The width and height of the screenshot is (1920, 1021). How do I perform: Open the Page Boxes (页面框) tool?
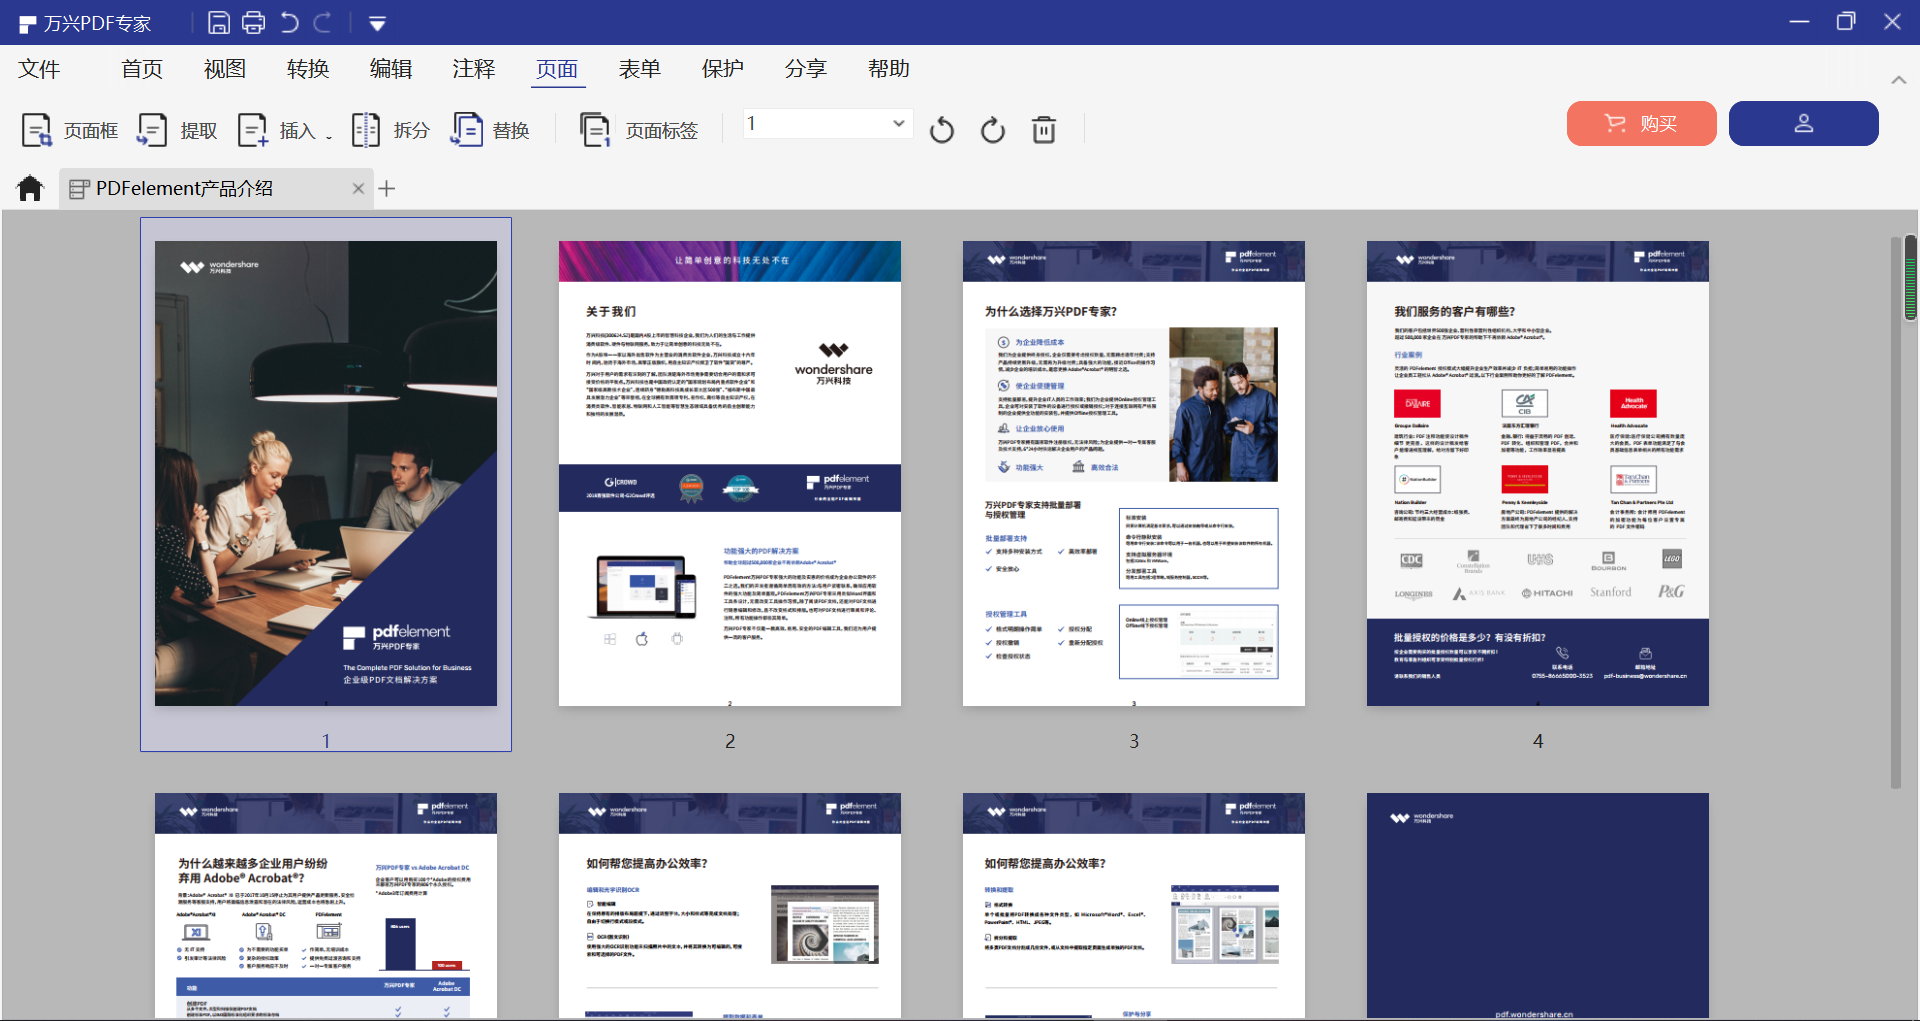[x=70, y=131]
